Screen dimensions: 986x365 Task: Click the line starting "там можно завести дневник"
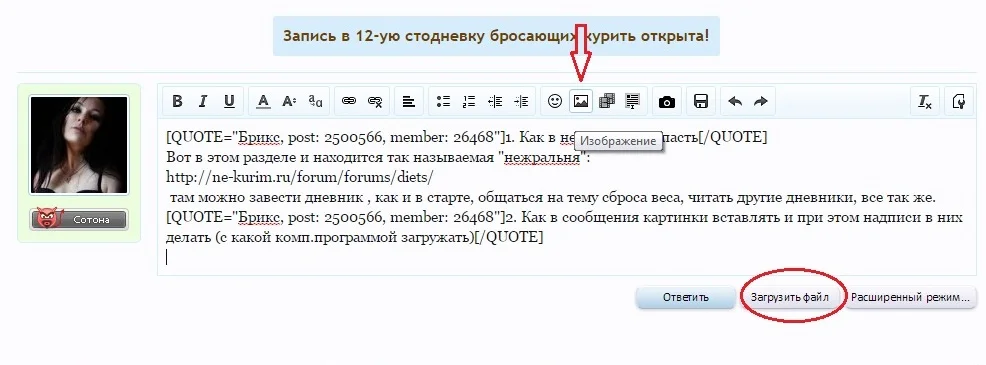click(x=553, y=198)
